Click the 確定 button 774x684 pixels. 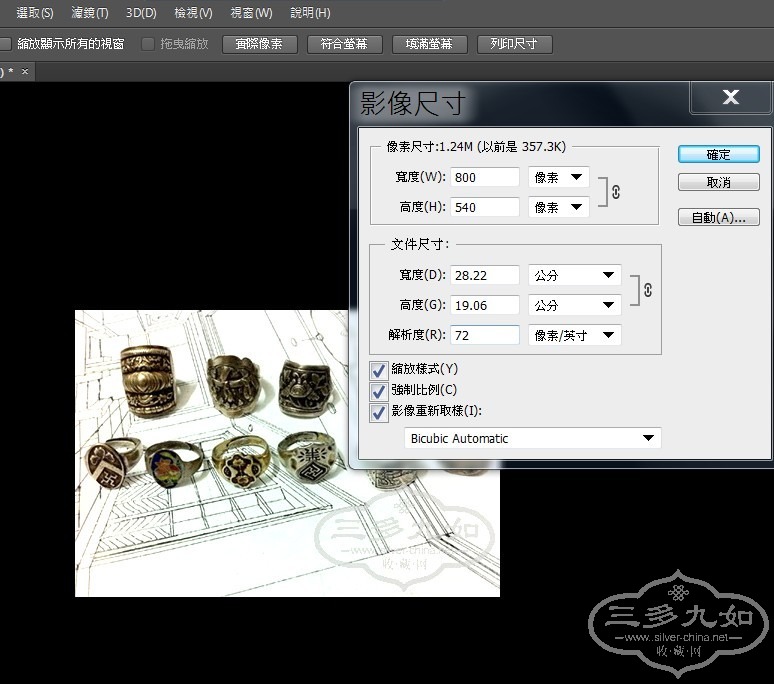coord(718,155)
